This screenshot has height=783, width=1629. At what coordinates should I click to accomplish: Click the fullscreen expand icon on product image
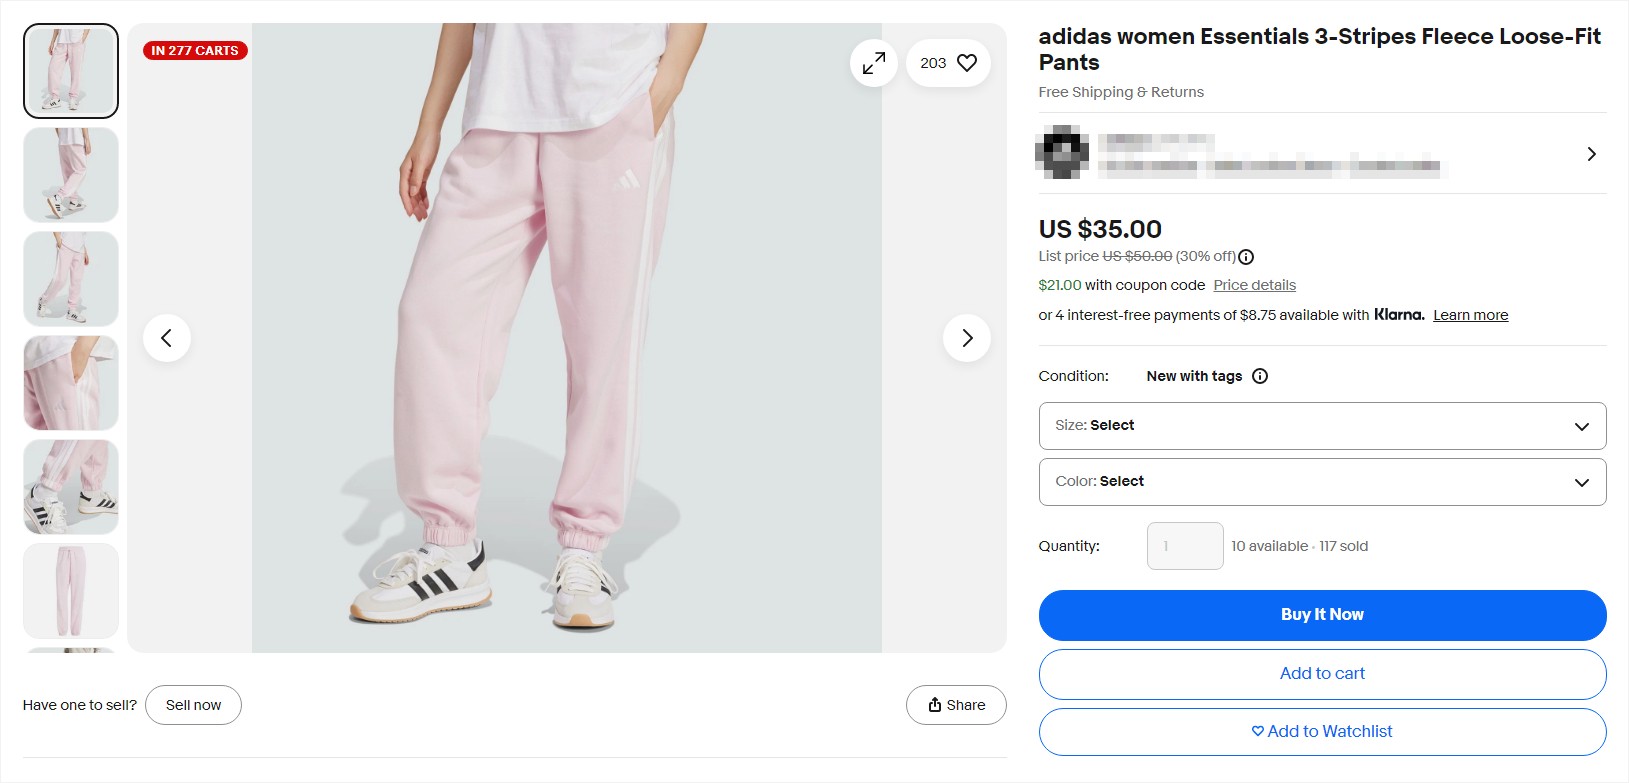pyautogui.click(x=873, y=62)
